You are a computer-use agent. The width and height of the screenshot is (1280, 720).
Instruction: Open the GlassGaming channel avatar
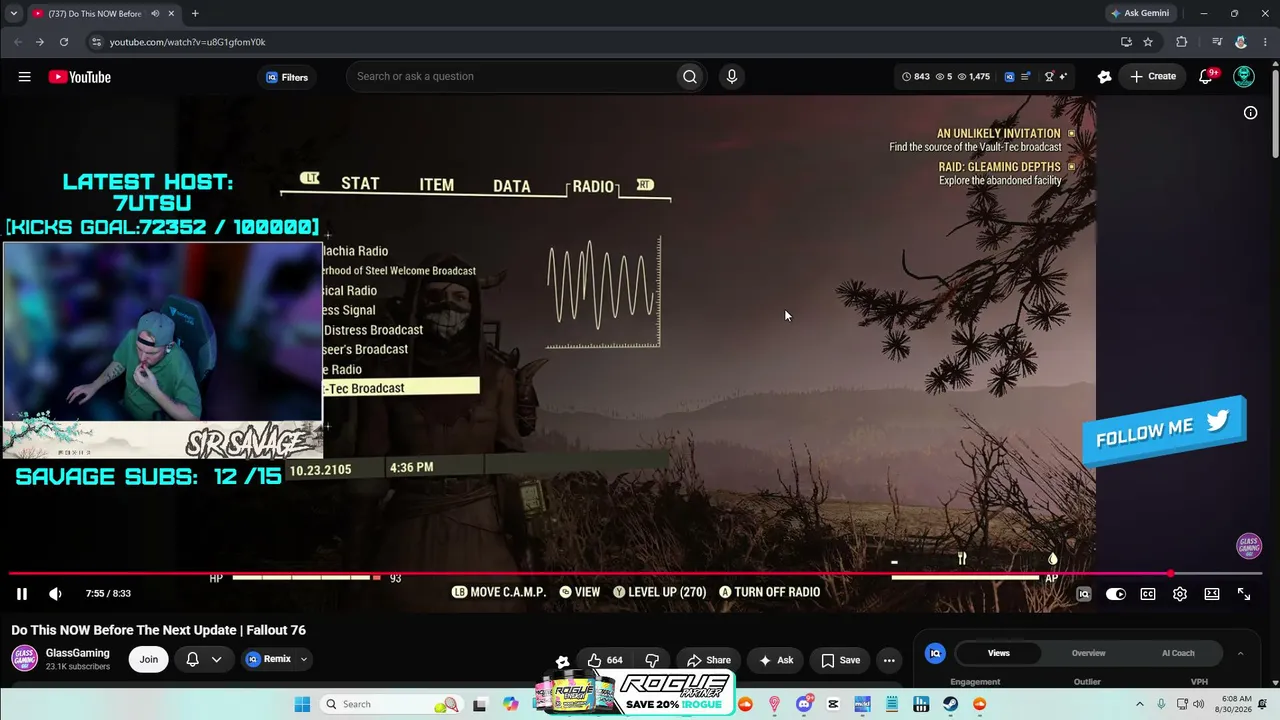click(x=24, y=659)
